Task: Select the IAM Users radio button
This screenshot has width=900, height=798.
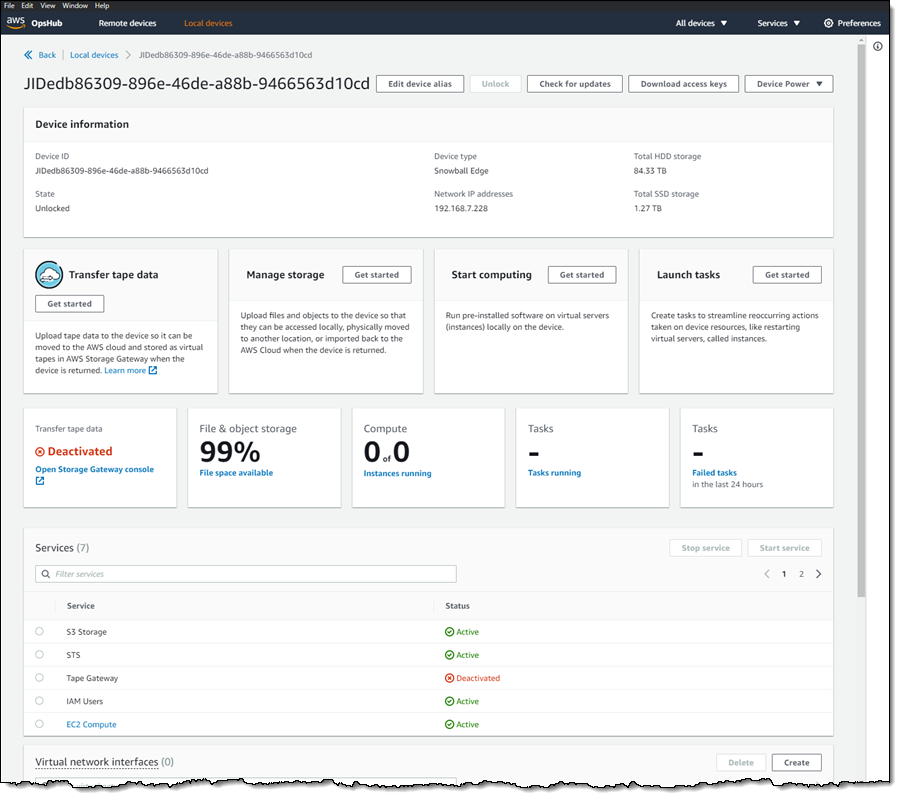Action: click(40, 701)
